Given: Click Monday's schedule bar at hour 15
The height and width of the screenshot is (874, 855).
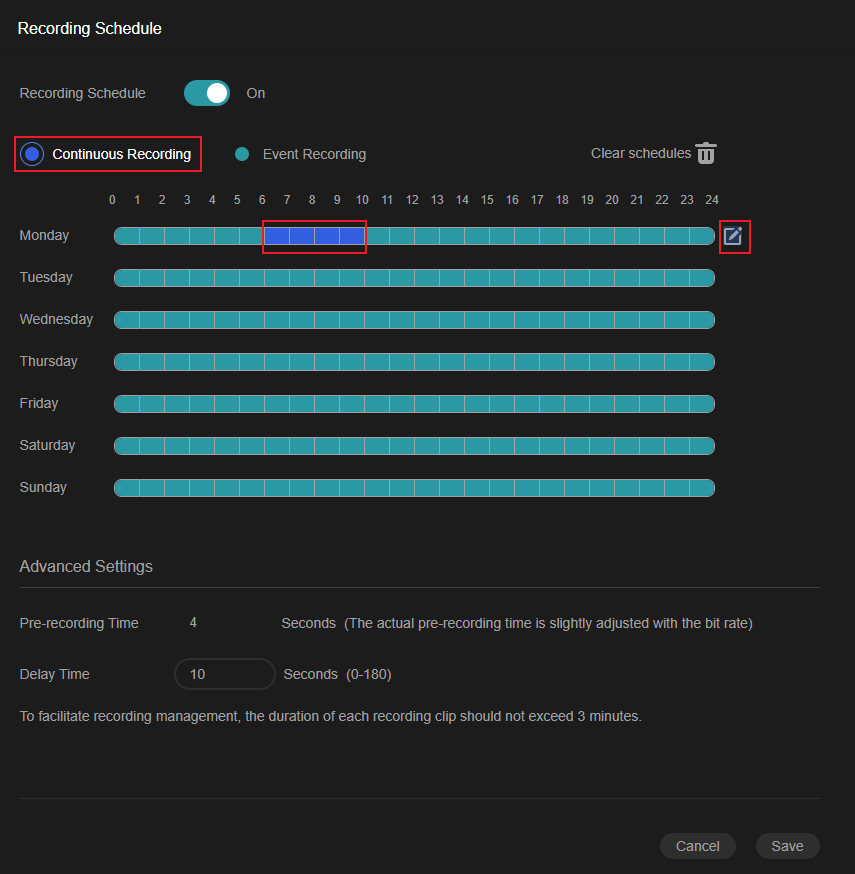Looking at the screenshot, I should [502, 236].
